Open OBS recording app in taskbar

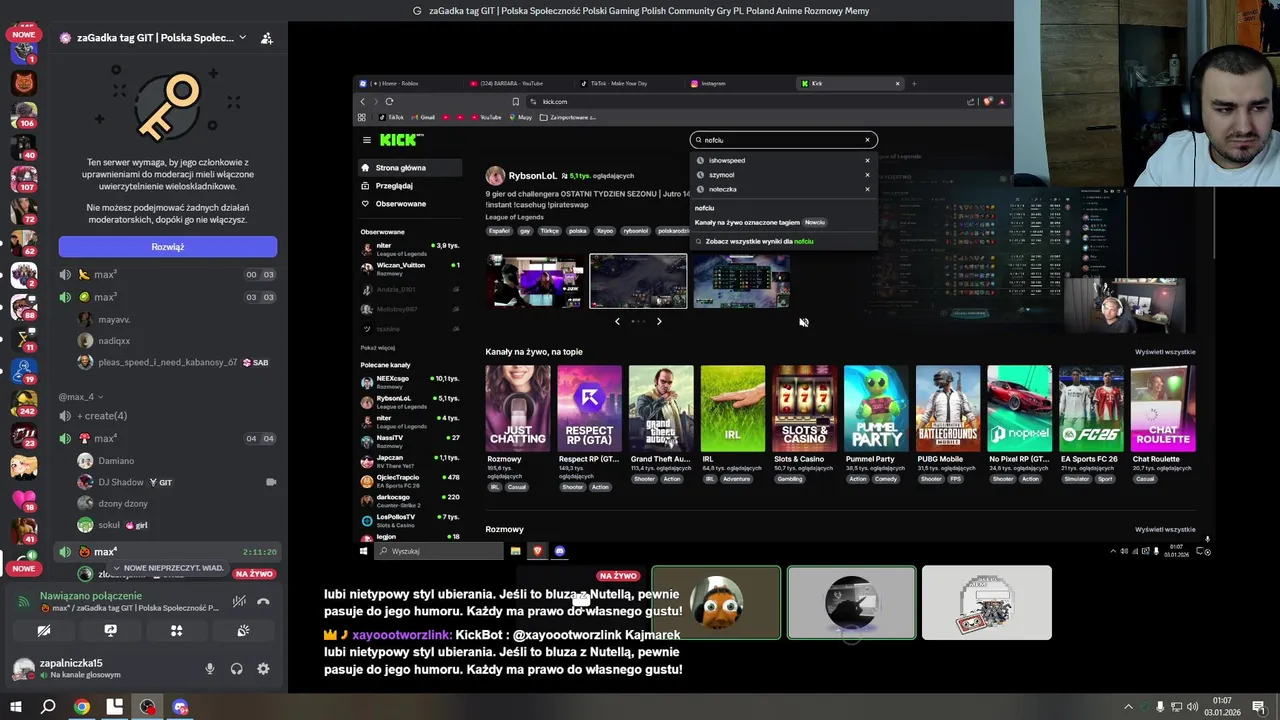pyautogui.click(x=148, y=707)
